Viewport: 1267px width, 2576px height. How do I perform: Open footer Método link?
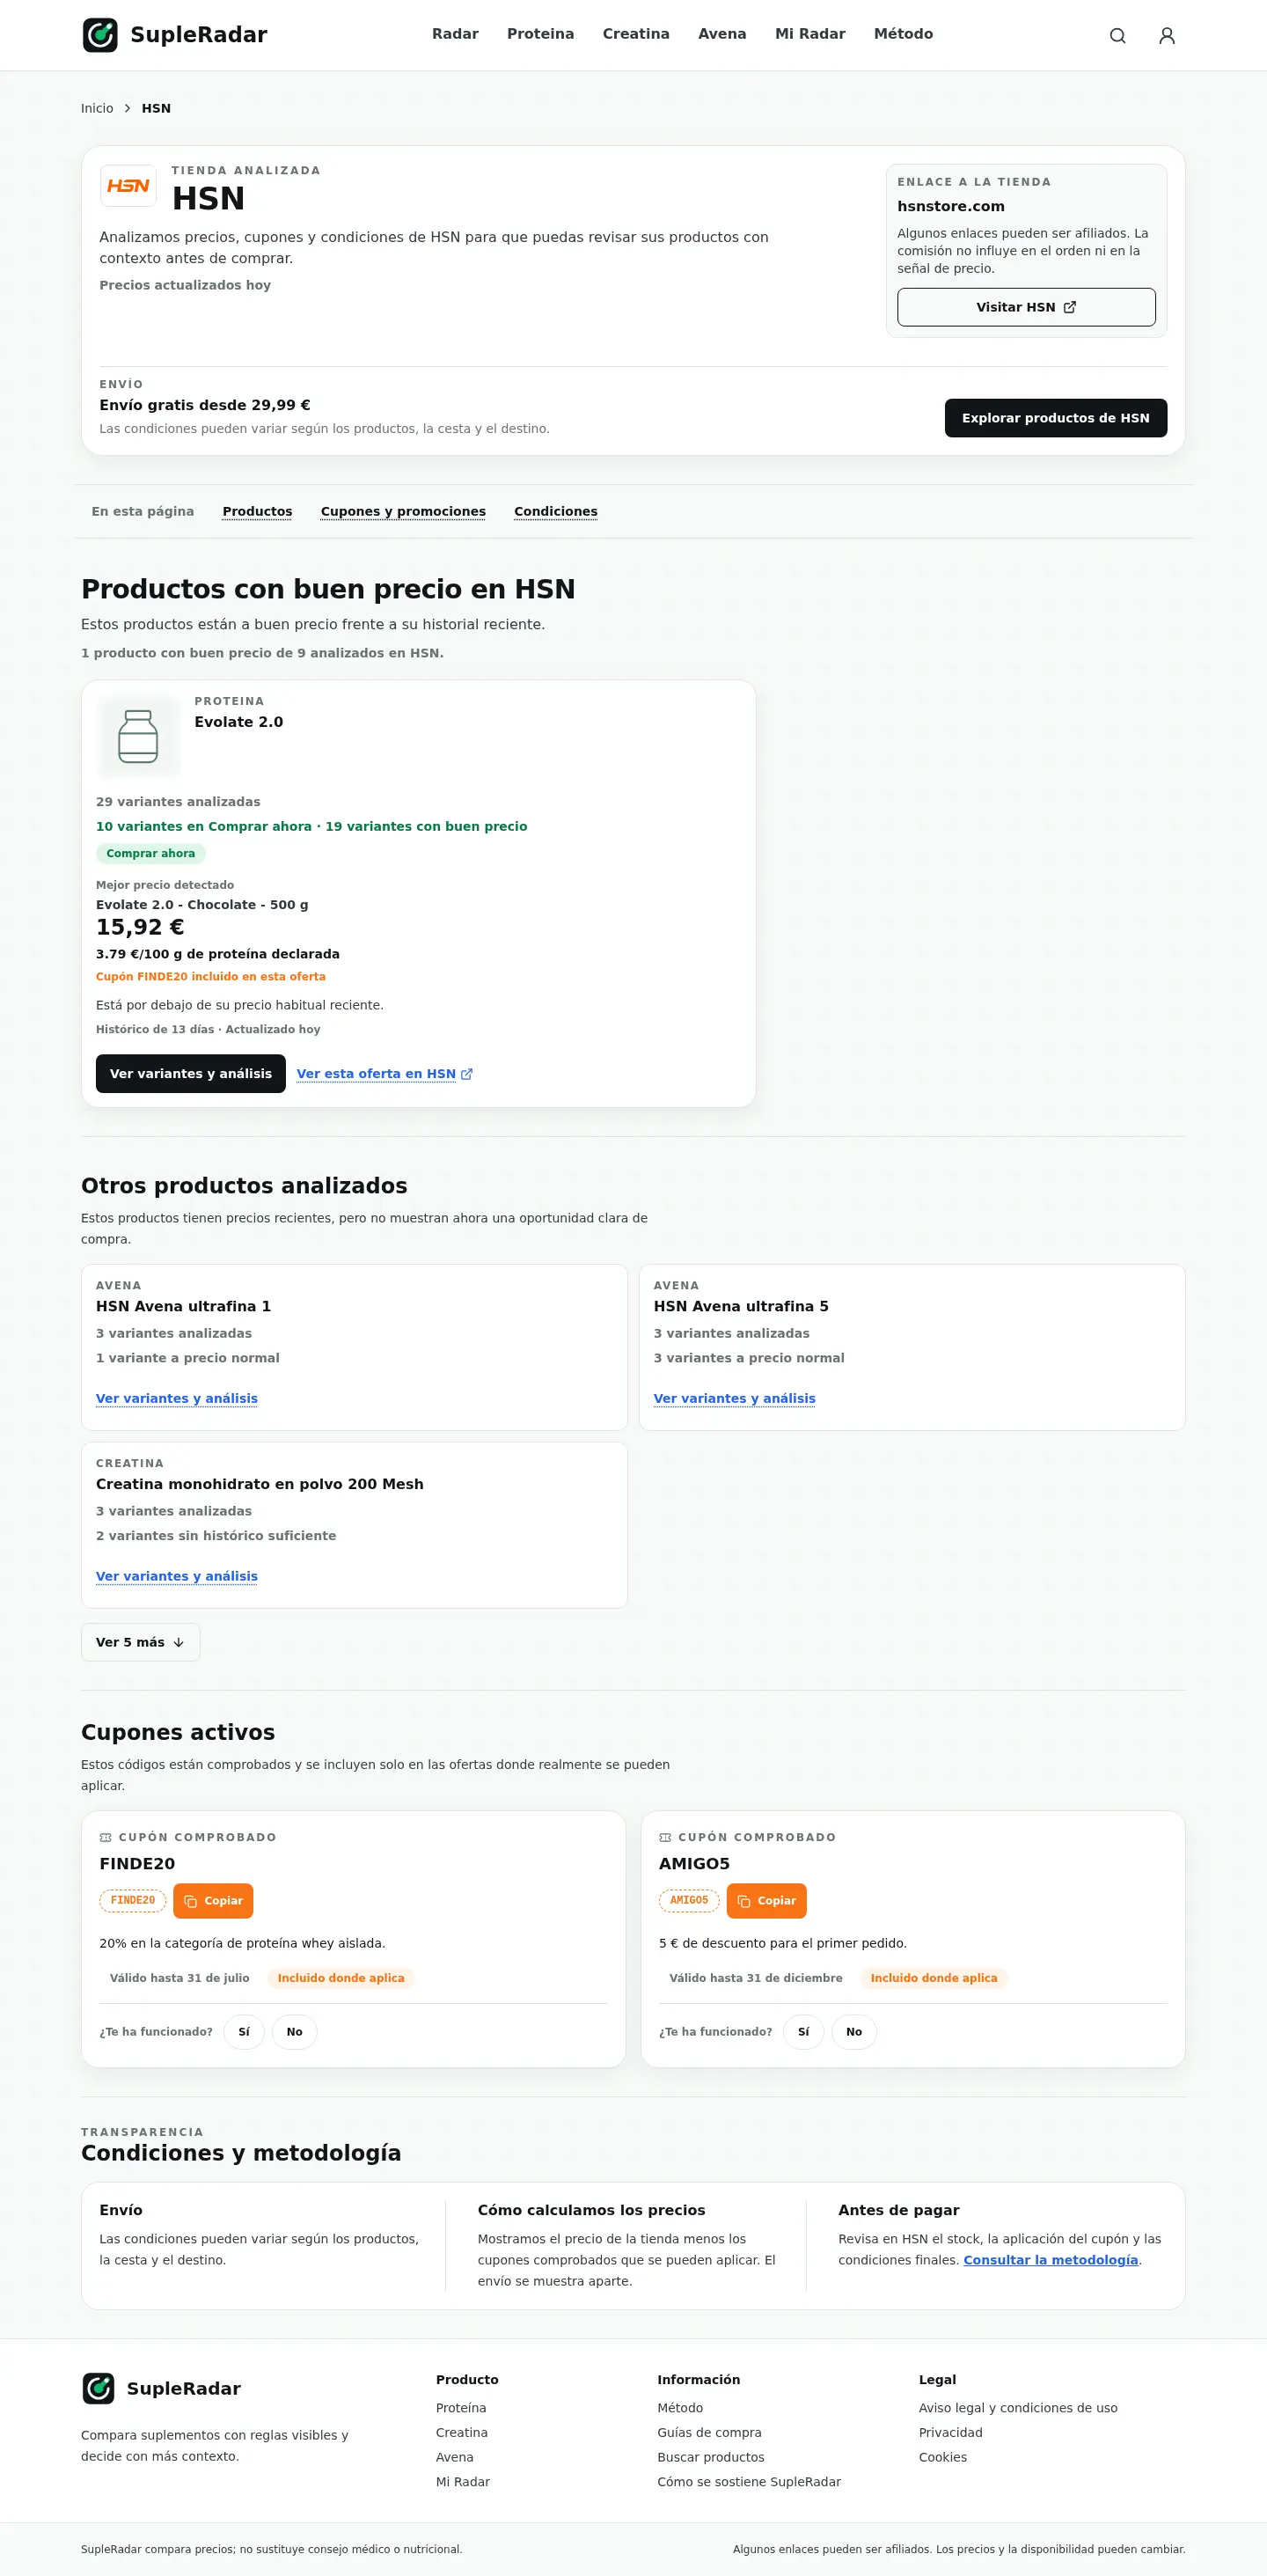coord(680,2408)
